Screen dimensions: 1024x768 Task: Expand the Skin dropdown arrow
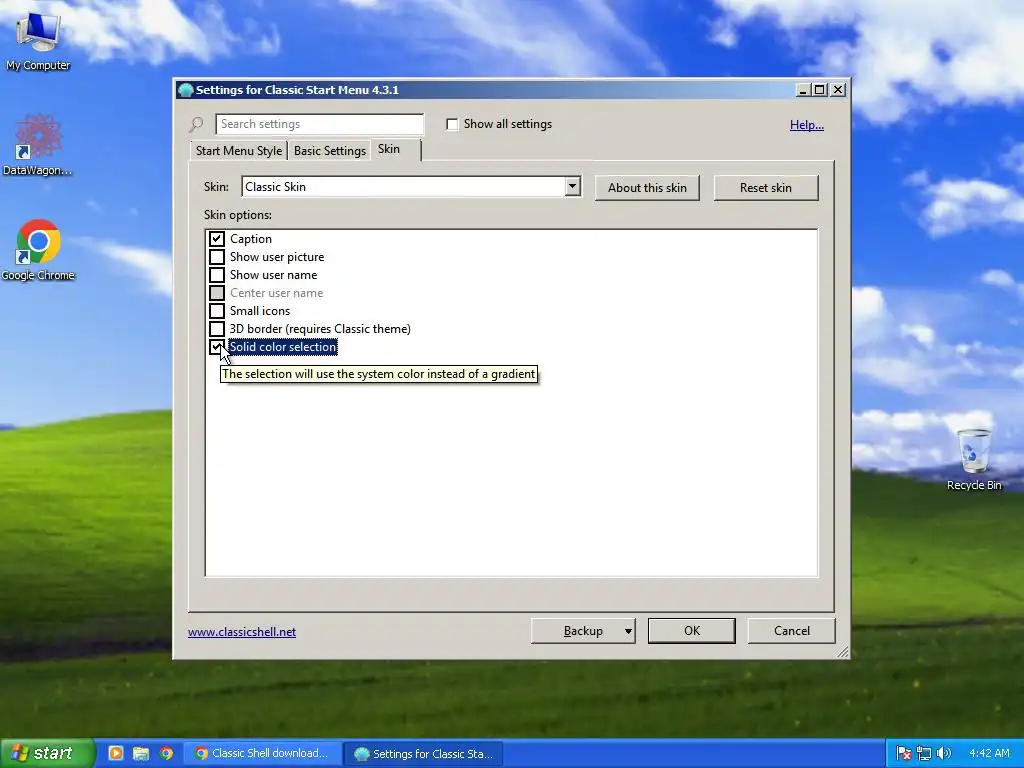572,187
